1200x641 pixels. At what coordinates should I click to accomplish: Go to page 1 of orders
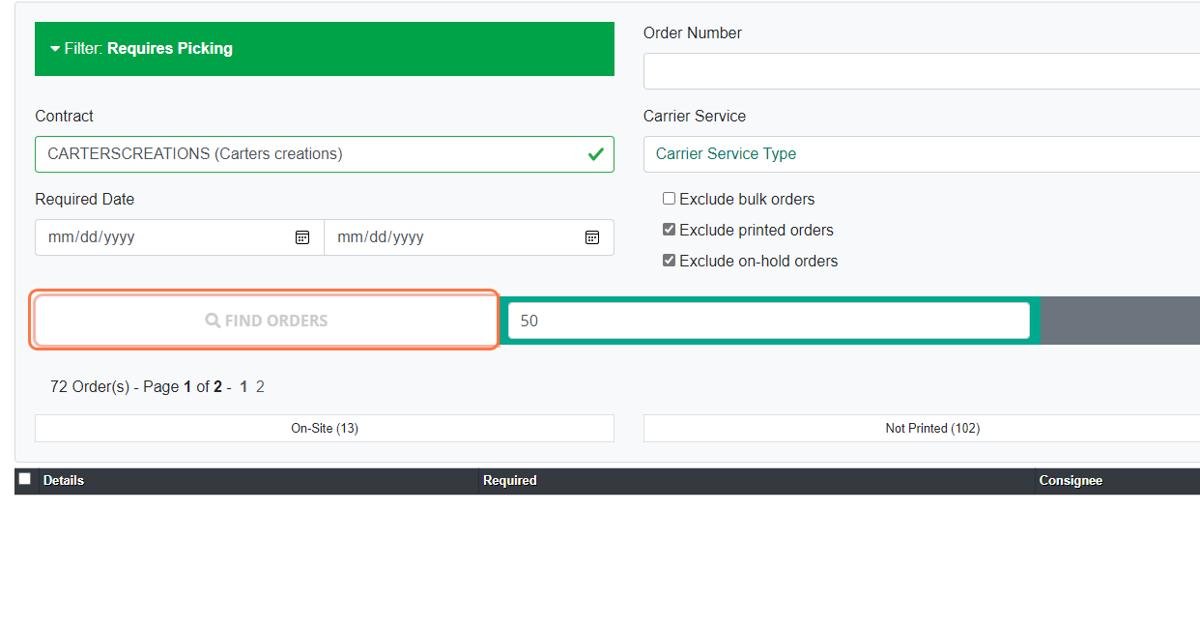[x=243, y=387]
